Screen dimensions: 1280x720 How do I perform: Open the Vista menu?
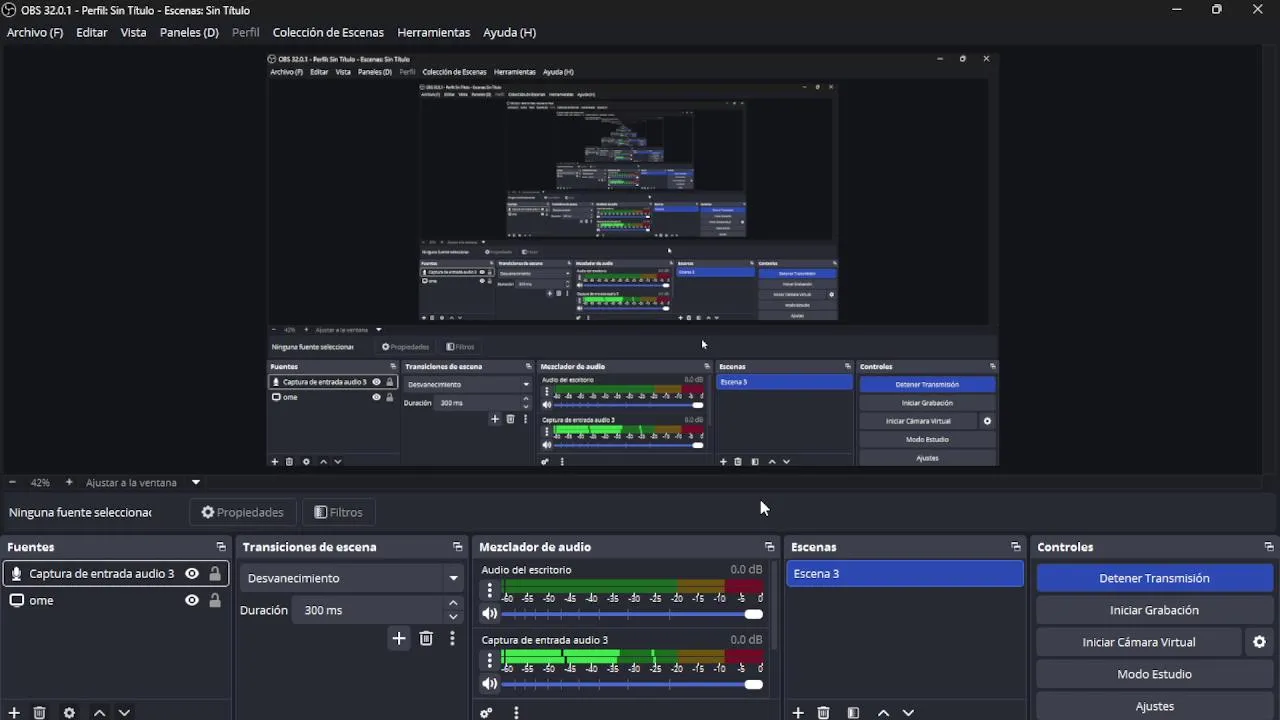pyautogui.click(x=133, y=32)
